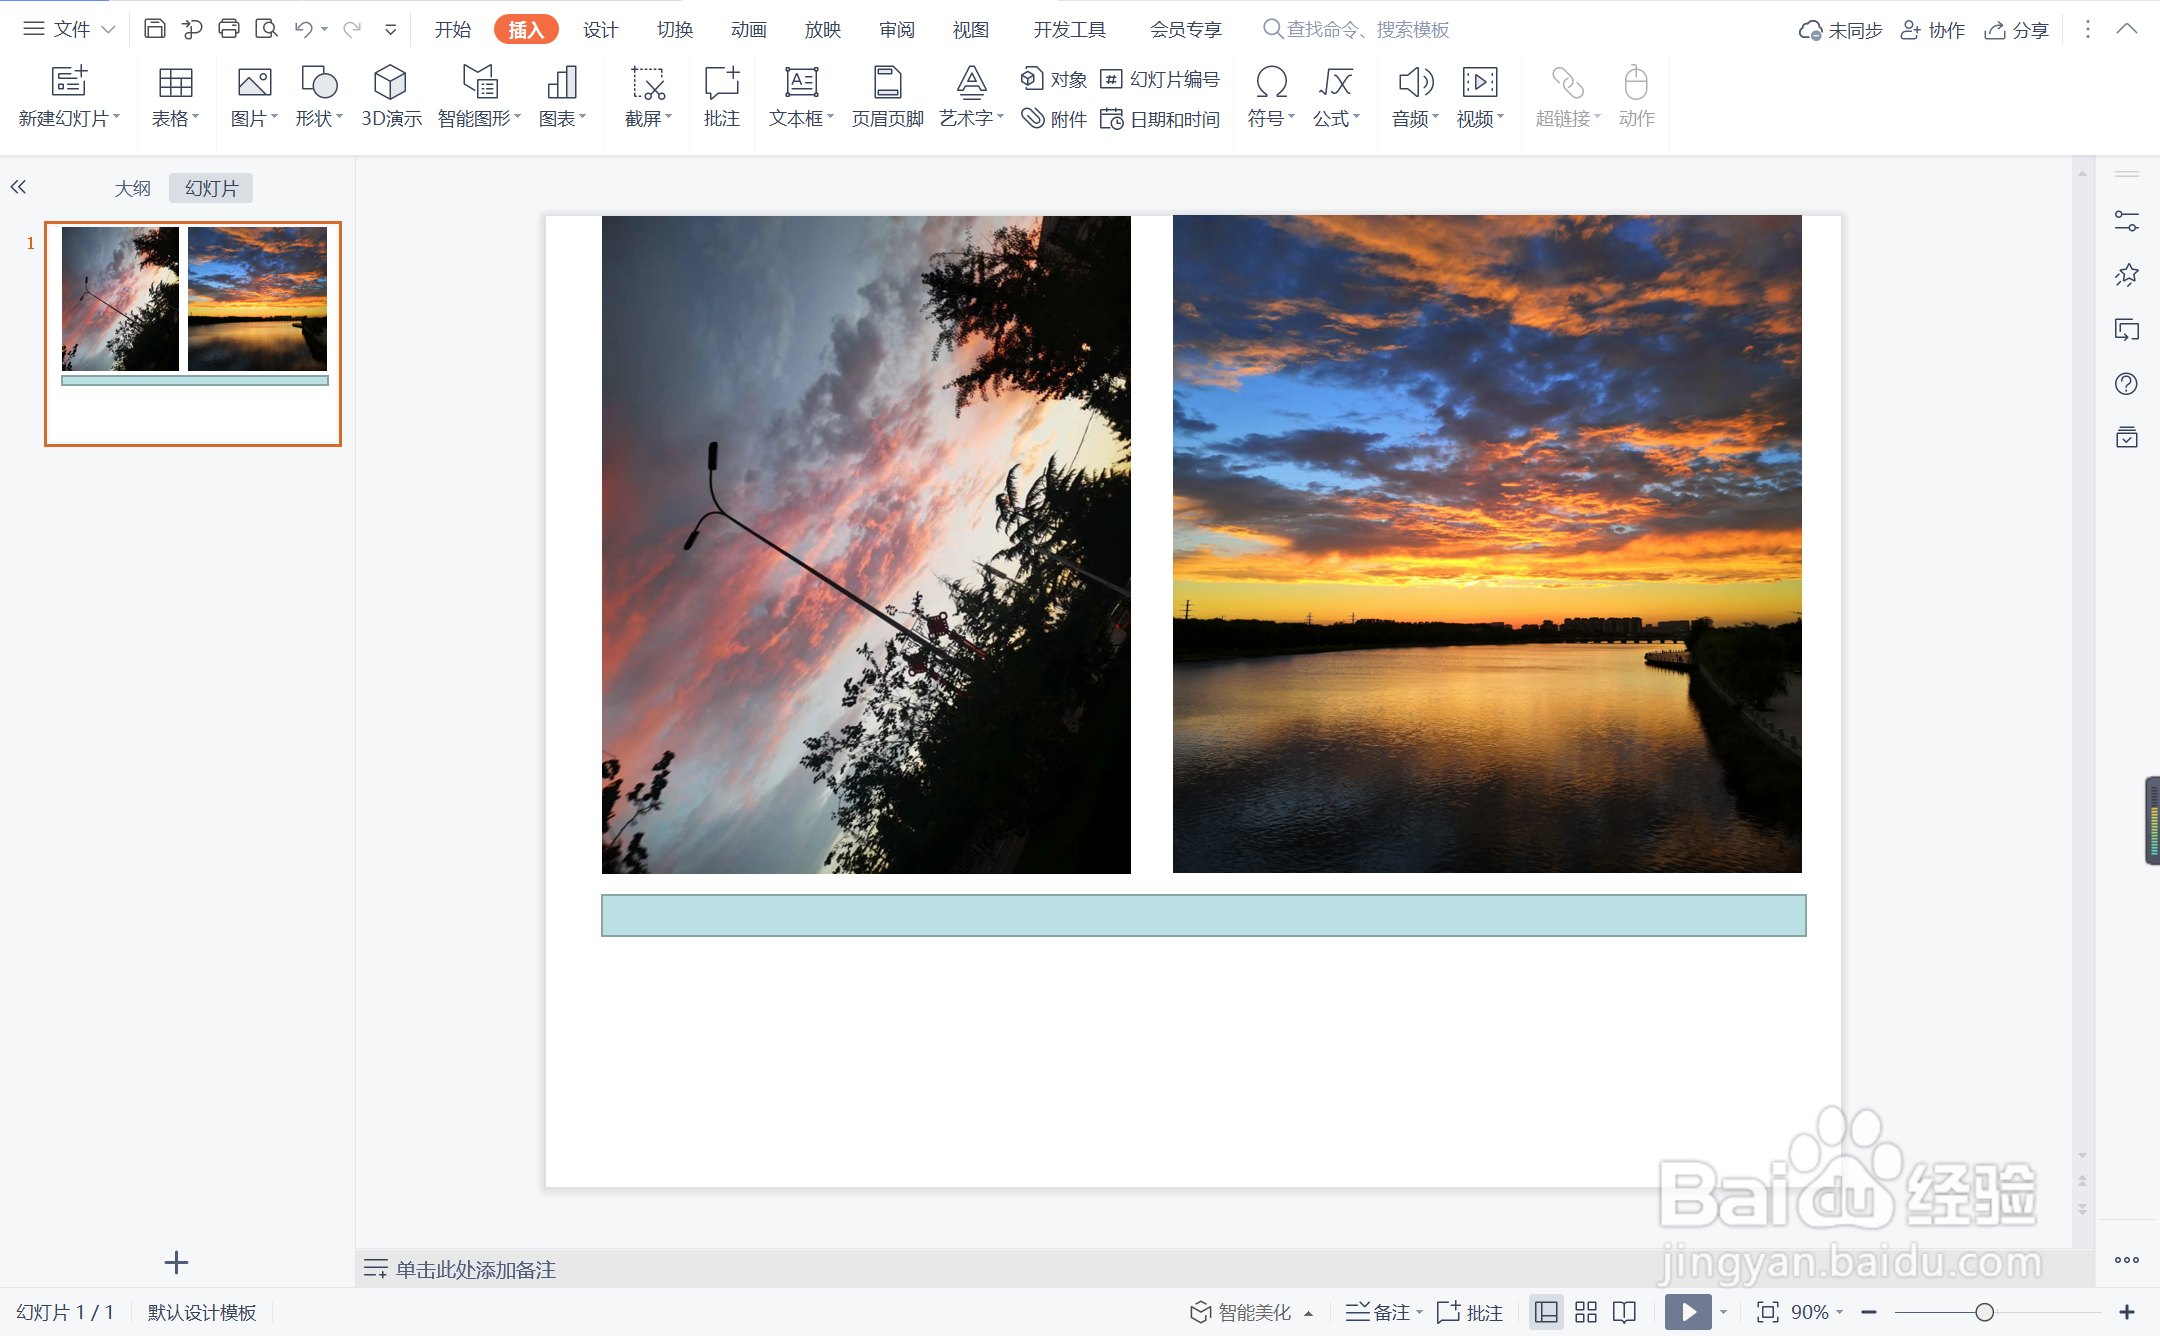Click the Collaborate button
The image size is (2160, 1336).
pyautogui.click(x=1932, y=30)
